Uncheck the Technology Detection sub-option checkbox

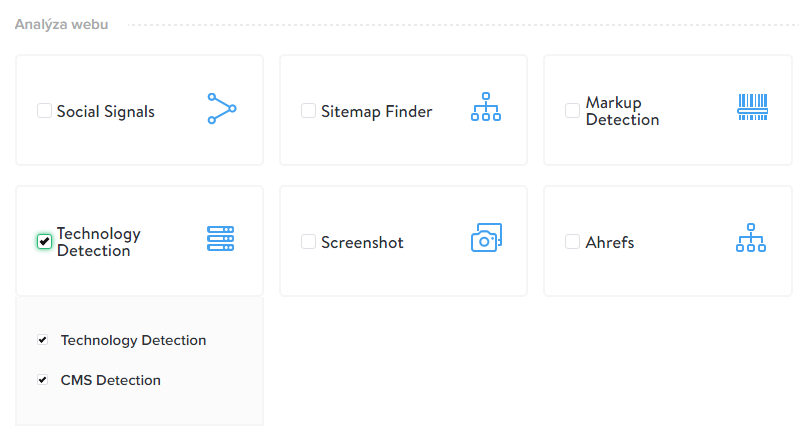(43, 340)
